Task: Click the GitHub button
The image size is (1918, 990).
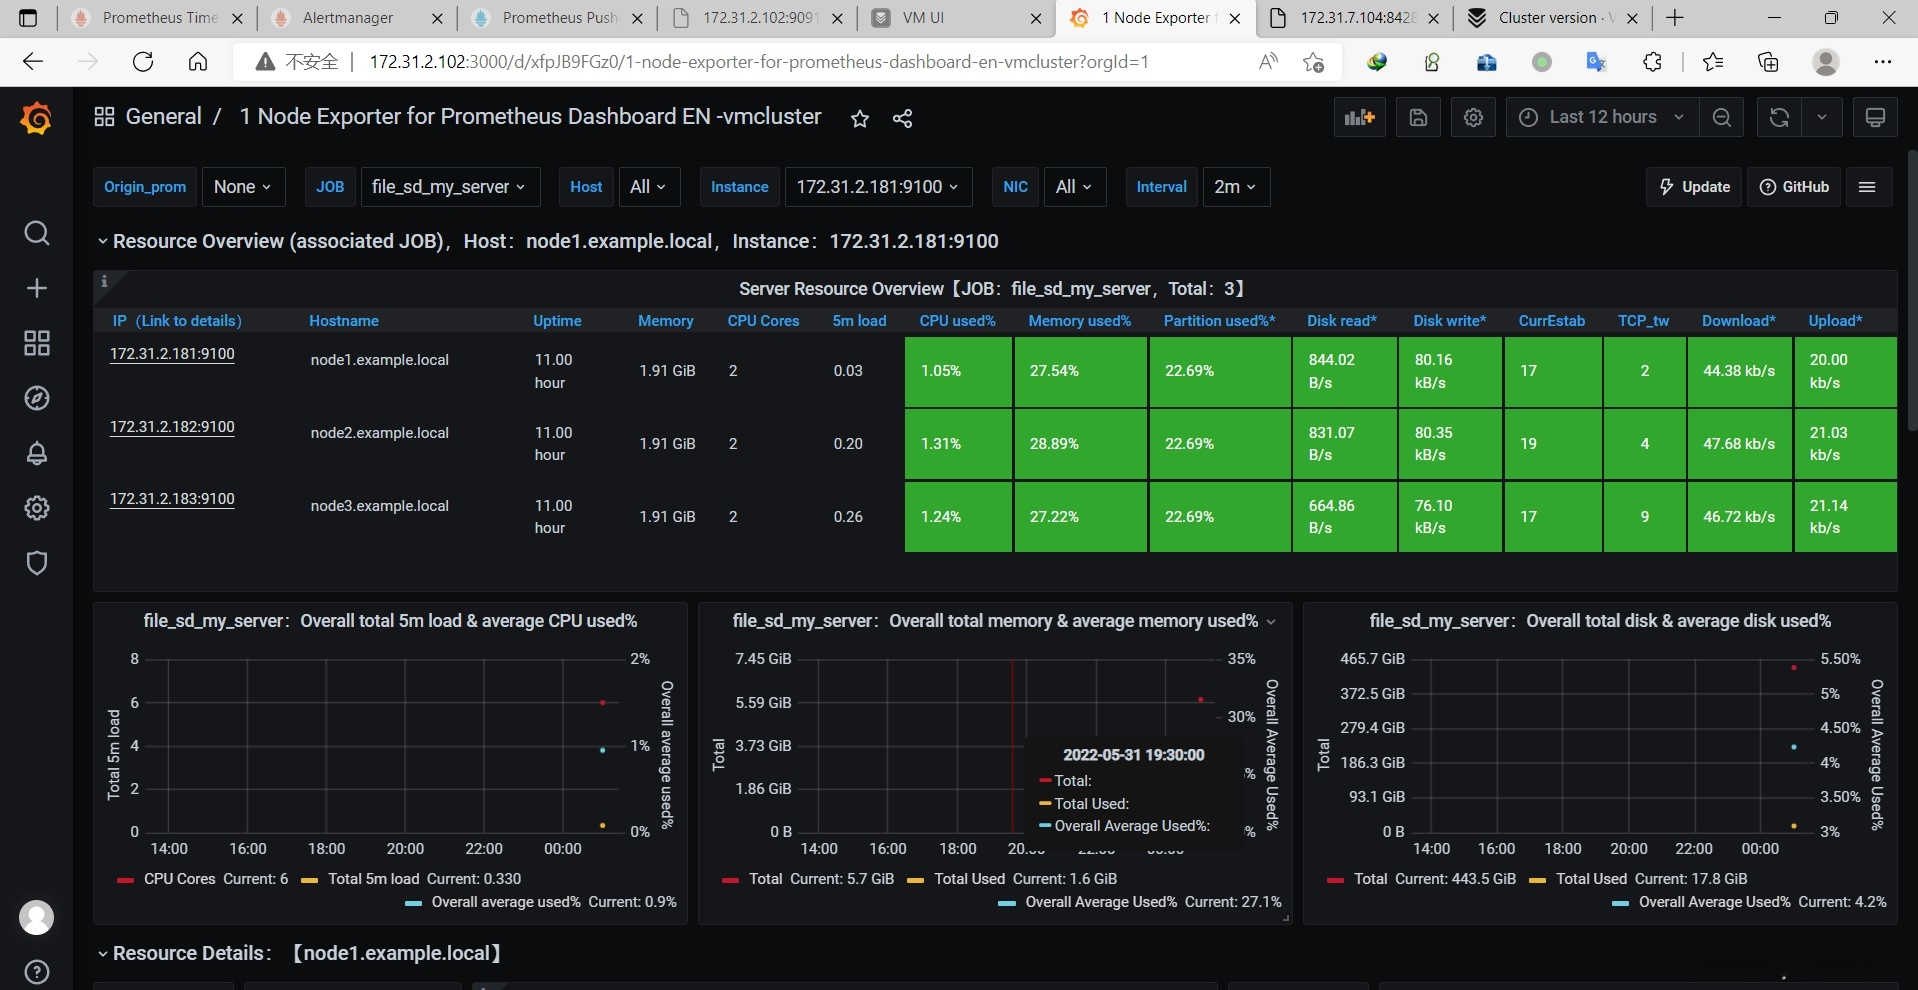Action: pos(1794,187)
